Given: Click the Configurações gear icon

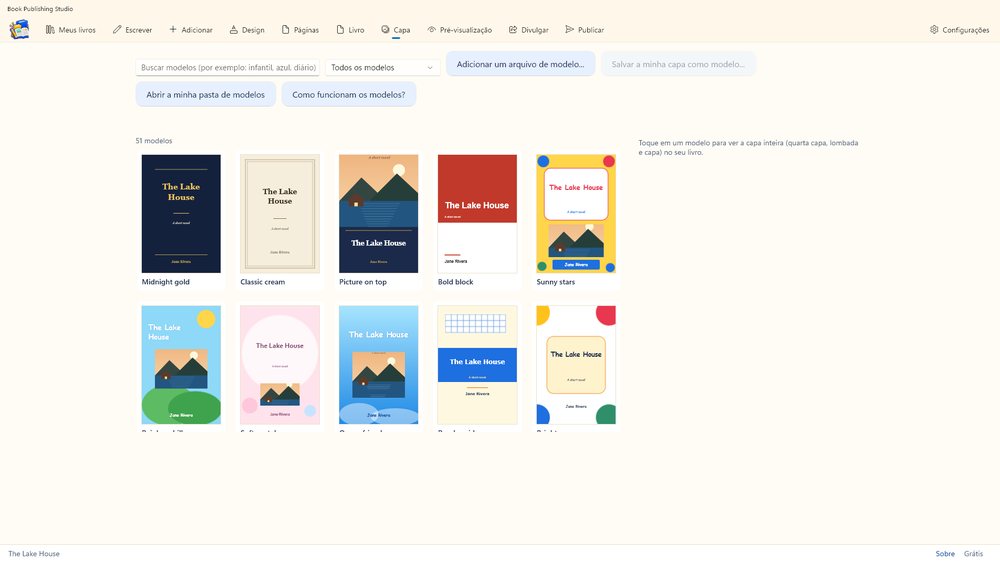Looking at the screenshot, I should coord(934,29).
